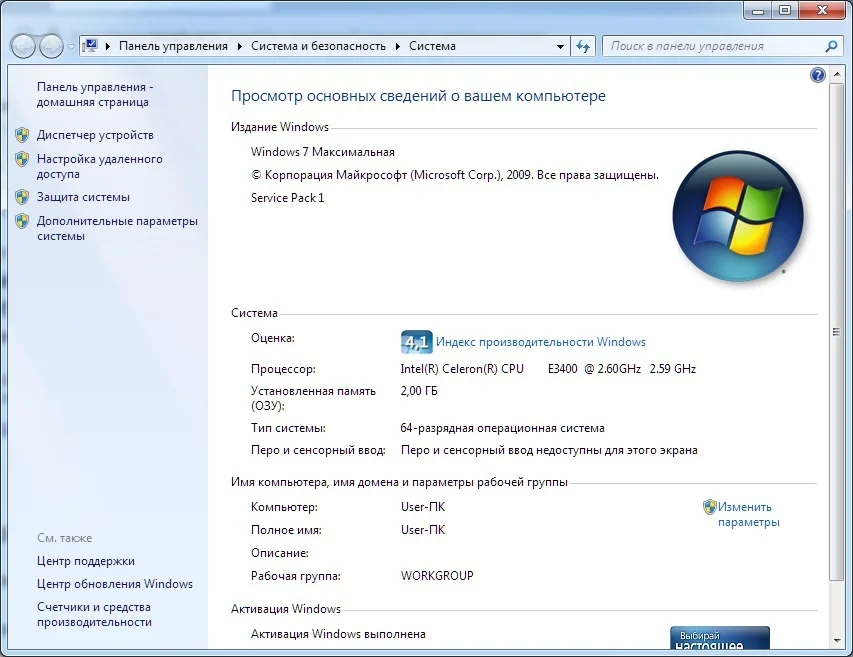Expand arrow after Панель управления breadcrumb

coord(240,46)
